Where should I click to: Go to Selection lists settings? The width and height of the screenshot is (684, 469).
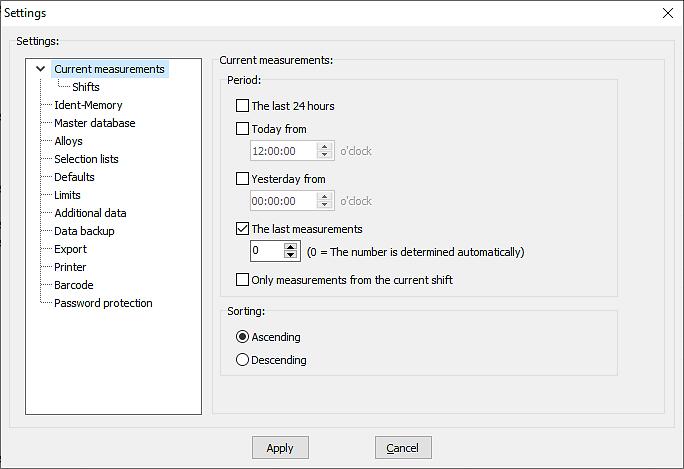(86, 159)
